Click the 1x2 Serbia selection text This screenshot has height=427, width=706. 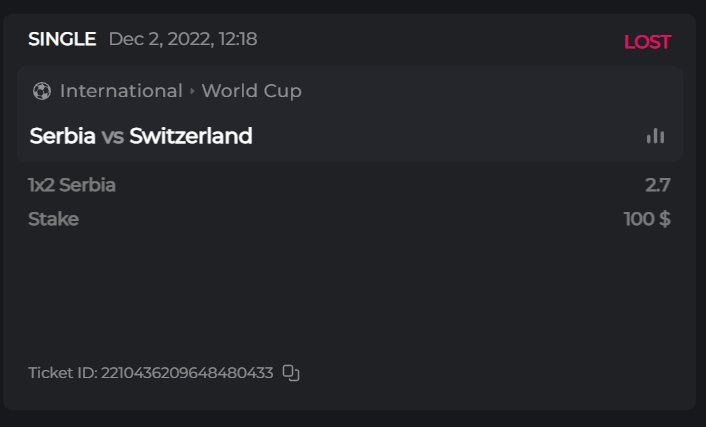(x=72, y=185)
